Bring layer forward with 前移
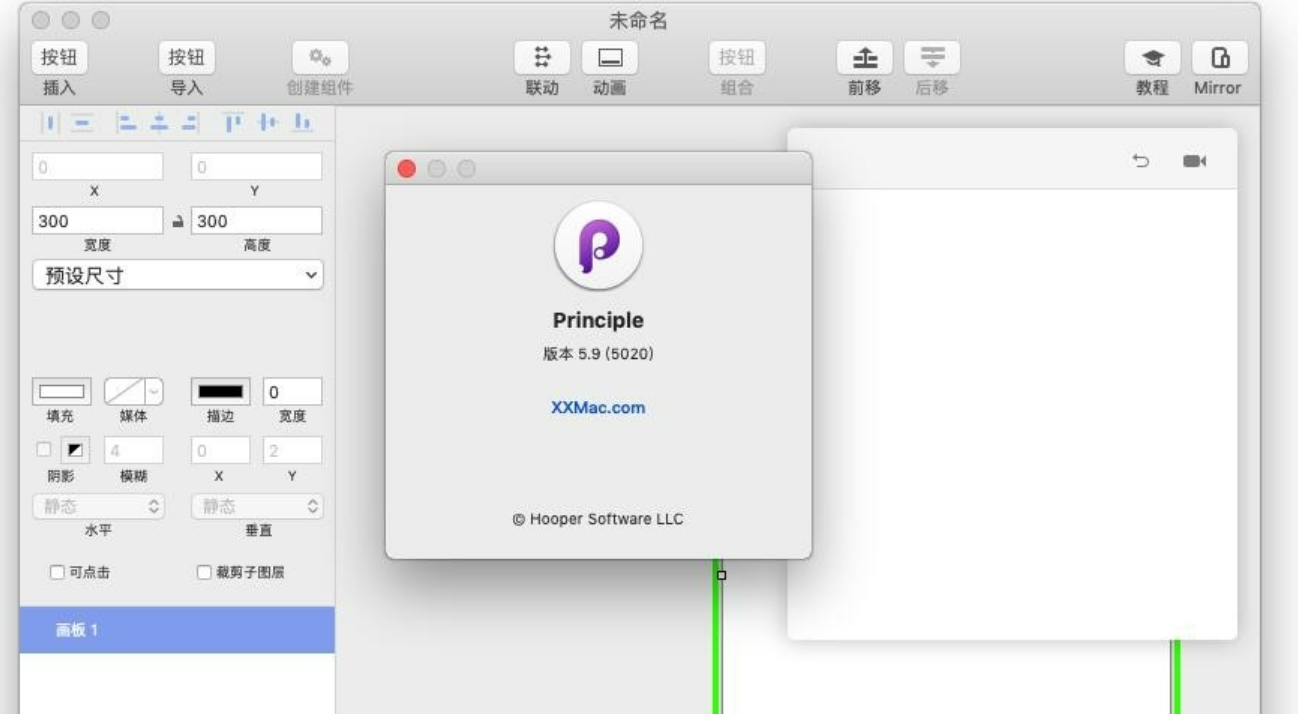 pyautogui.click(x=864, y=58)
